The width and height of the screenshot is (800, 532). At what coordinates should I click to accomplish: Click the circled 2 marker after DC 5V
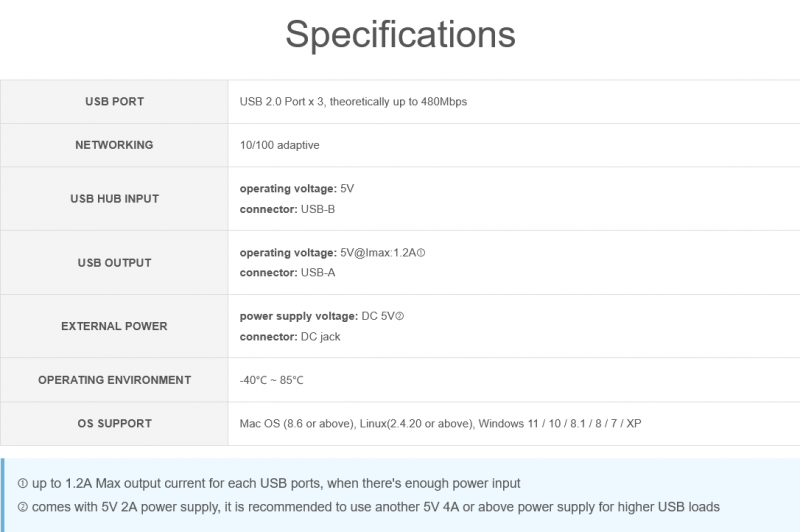[399, 317]
